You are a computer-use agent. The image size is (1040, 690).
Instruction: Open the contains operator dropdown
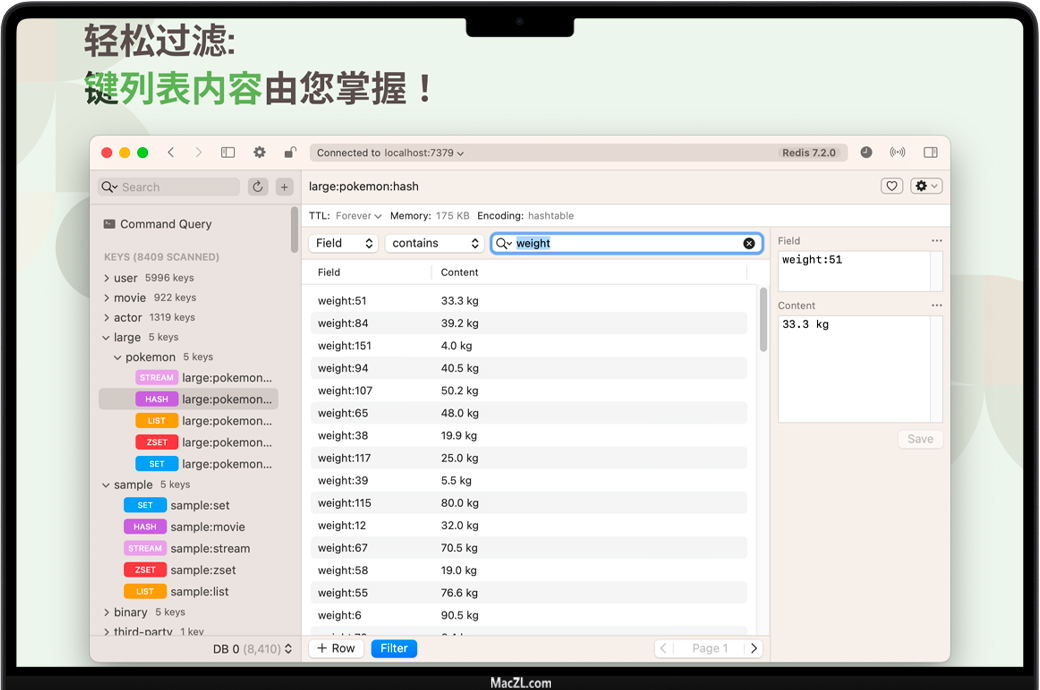[x=435, y=243]
